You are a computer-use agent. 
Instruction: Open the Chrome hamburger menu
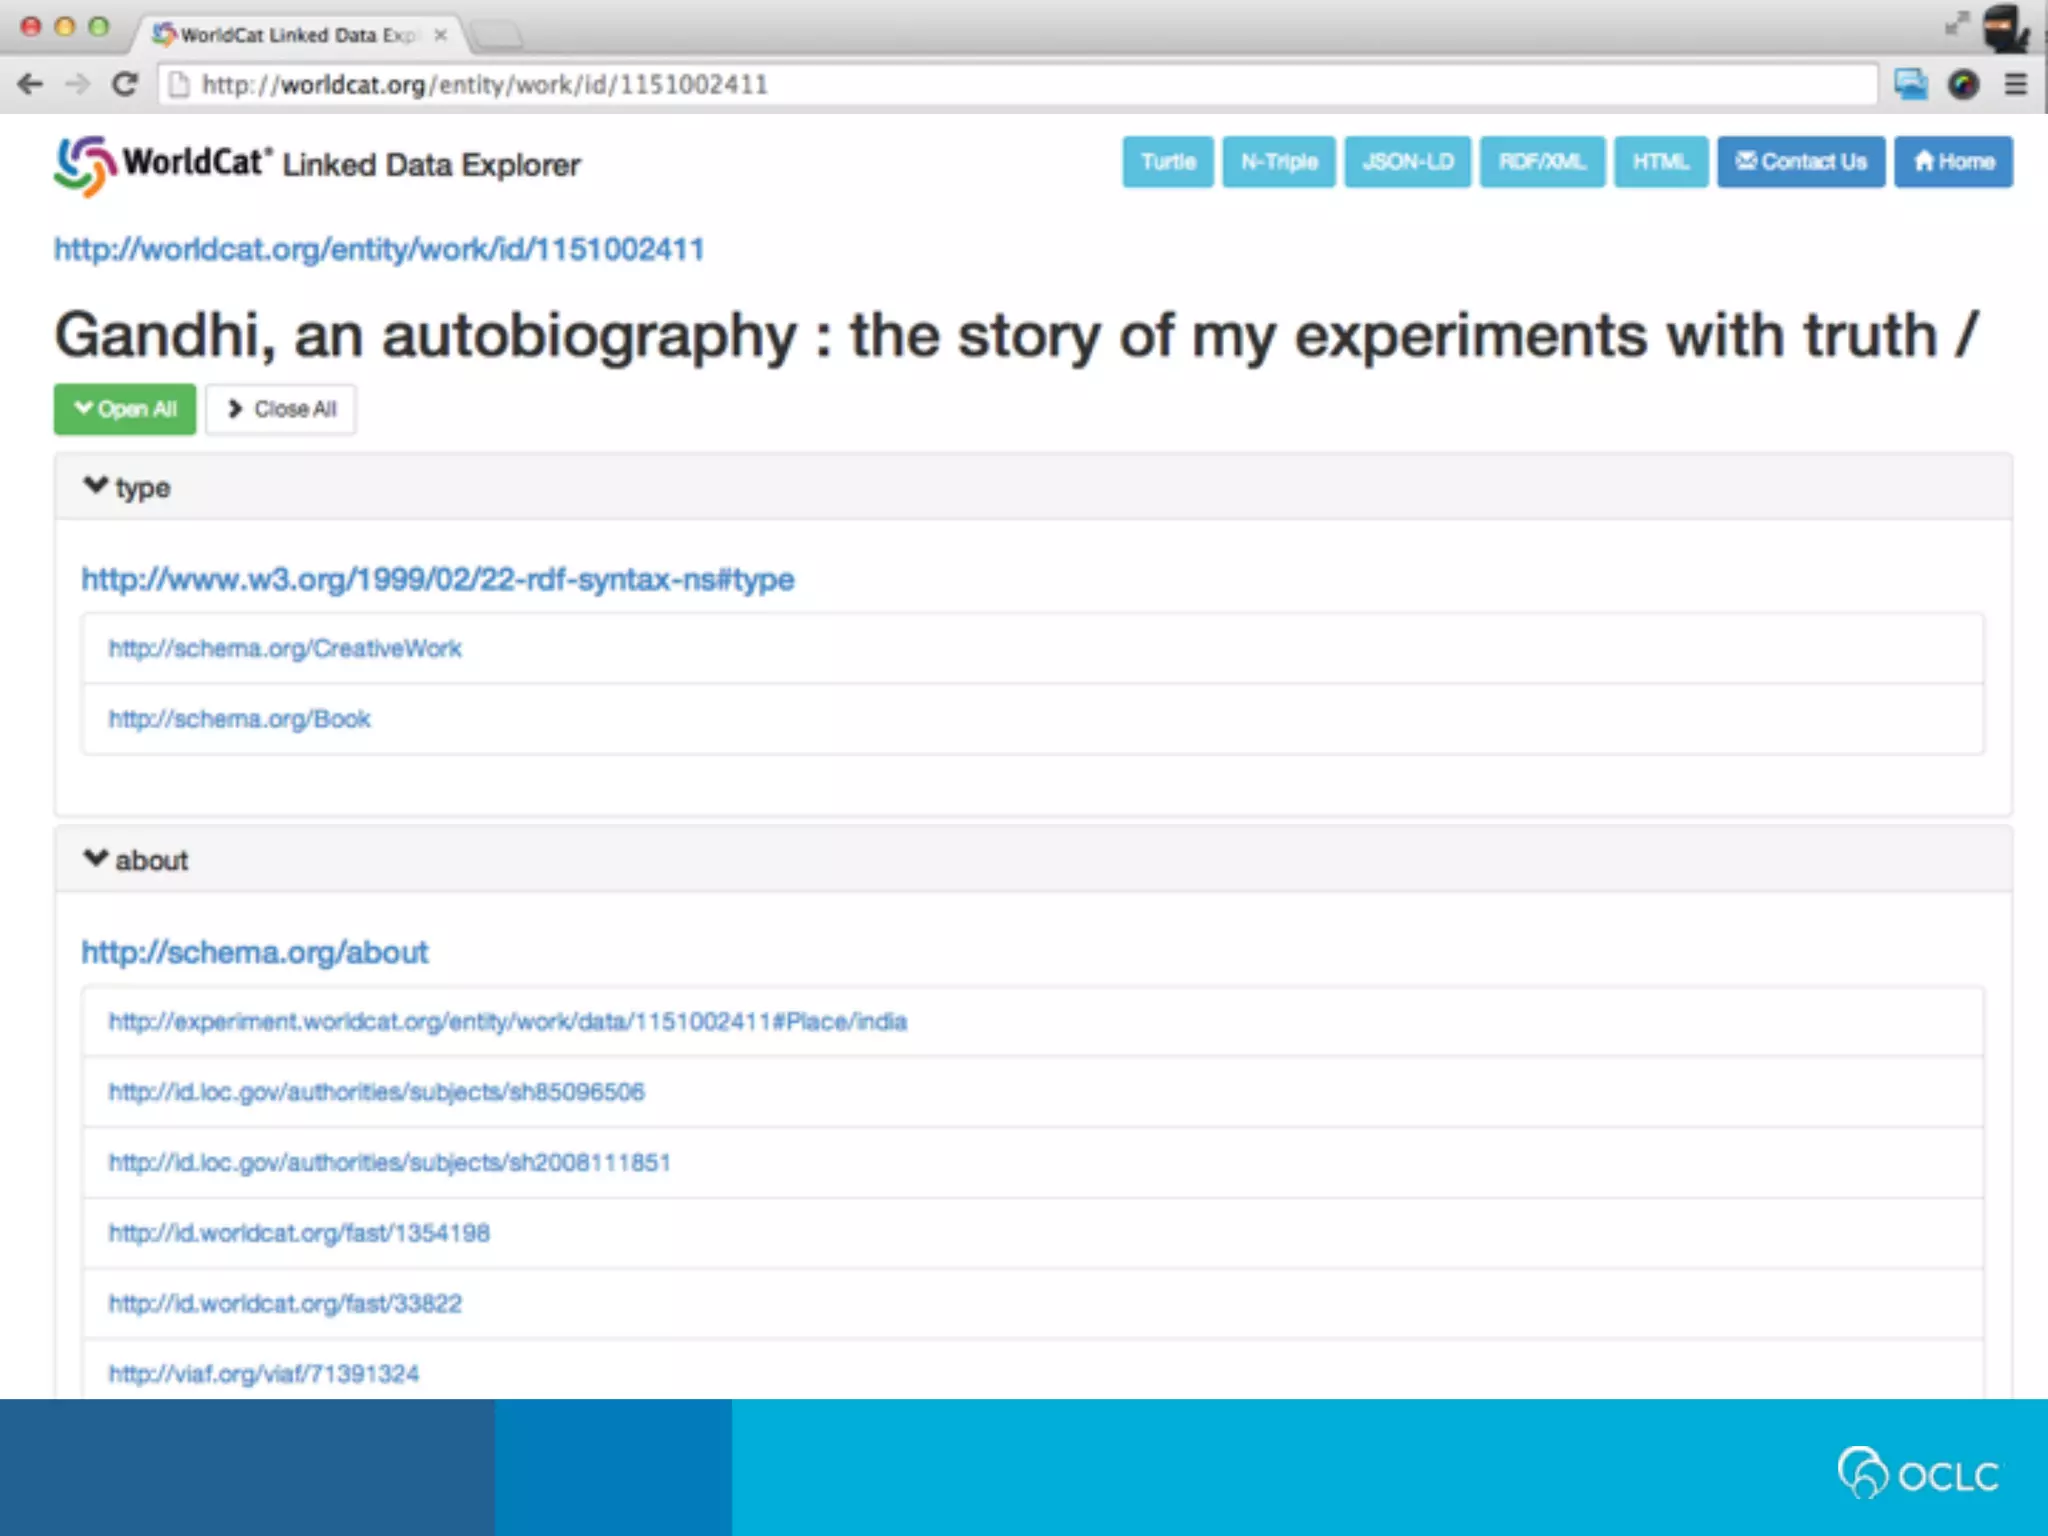pyautogui.click(x=2016, y=84)
